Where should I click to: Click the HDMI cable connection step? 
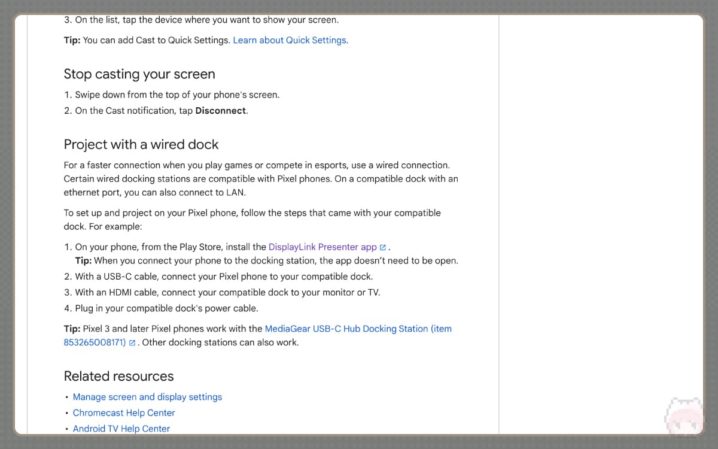pos(227,292)
